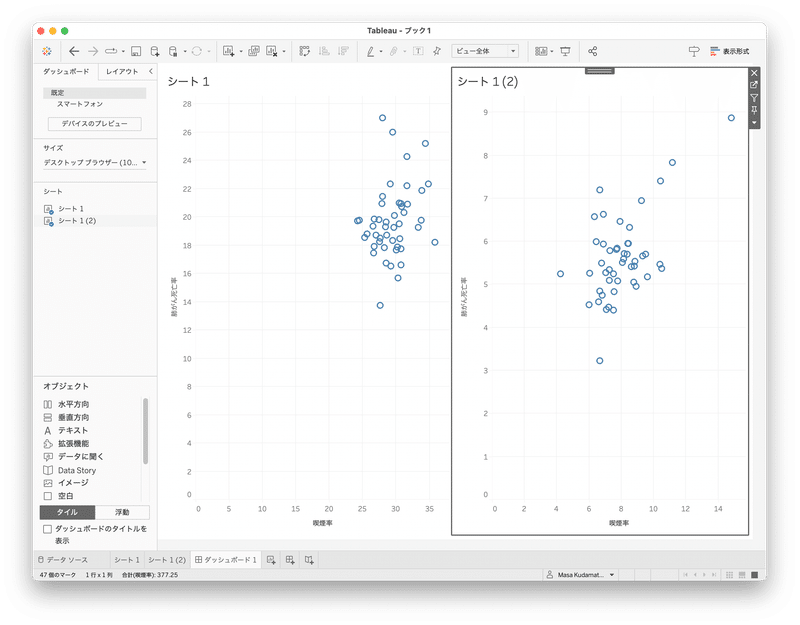Open dropdown arrow next to clear sheet icon

(284, 52)
